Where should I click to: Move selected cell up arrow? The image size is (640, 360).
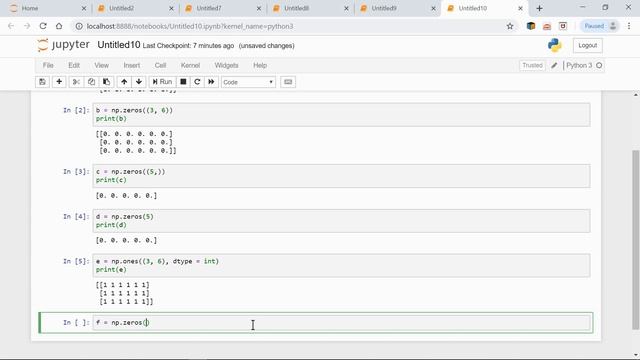pyautogui.click(x=124, y=82)
